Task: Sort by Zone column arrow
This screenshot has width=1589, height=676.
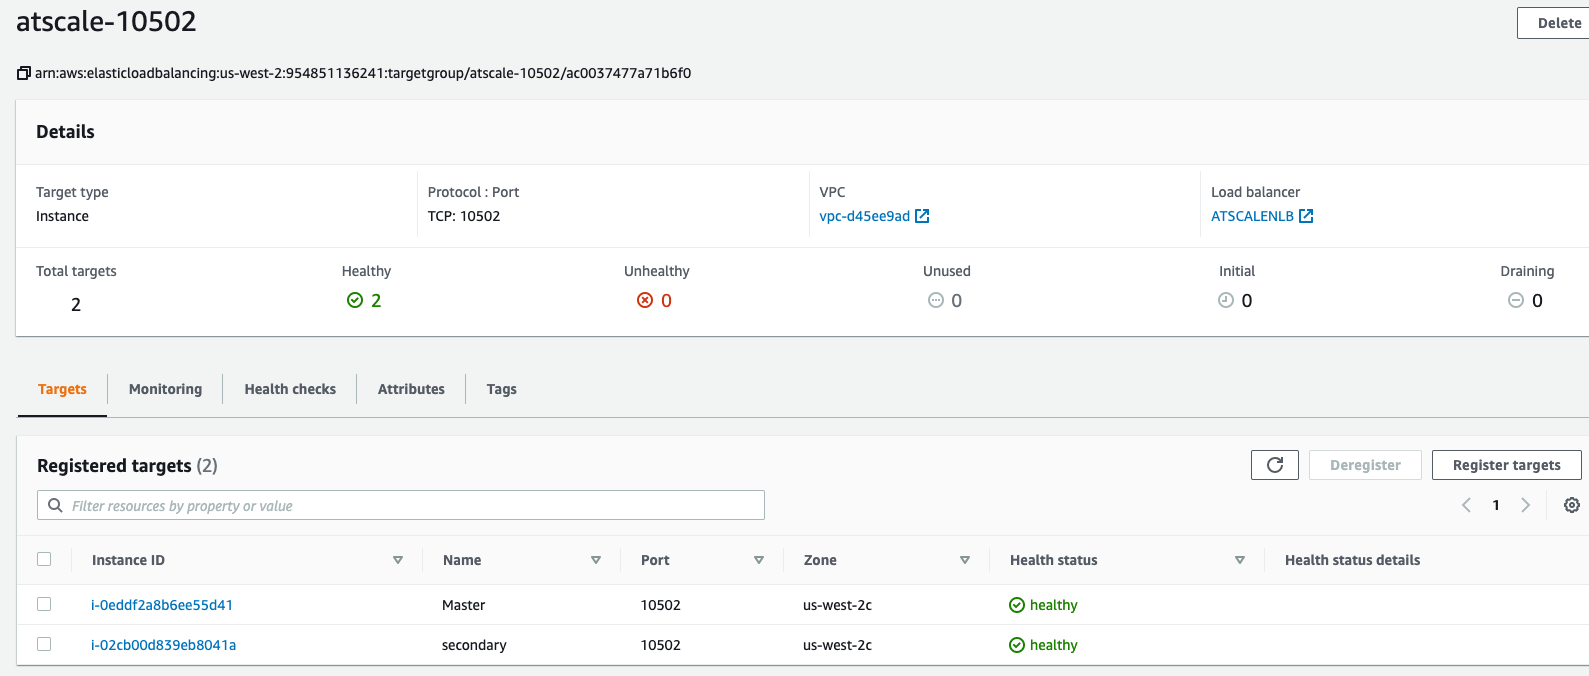Action: click(965, 560)
